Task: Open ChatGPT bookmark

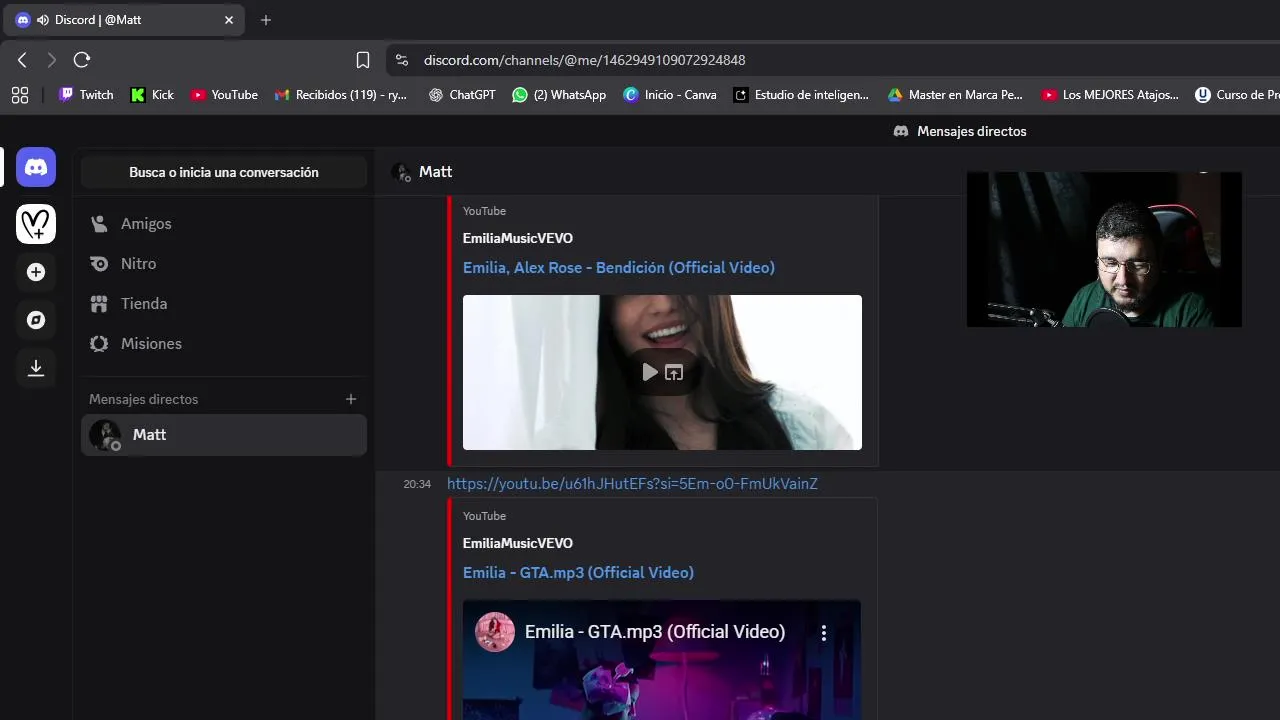Action: [x=462, y=95]
